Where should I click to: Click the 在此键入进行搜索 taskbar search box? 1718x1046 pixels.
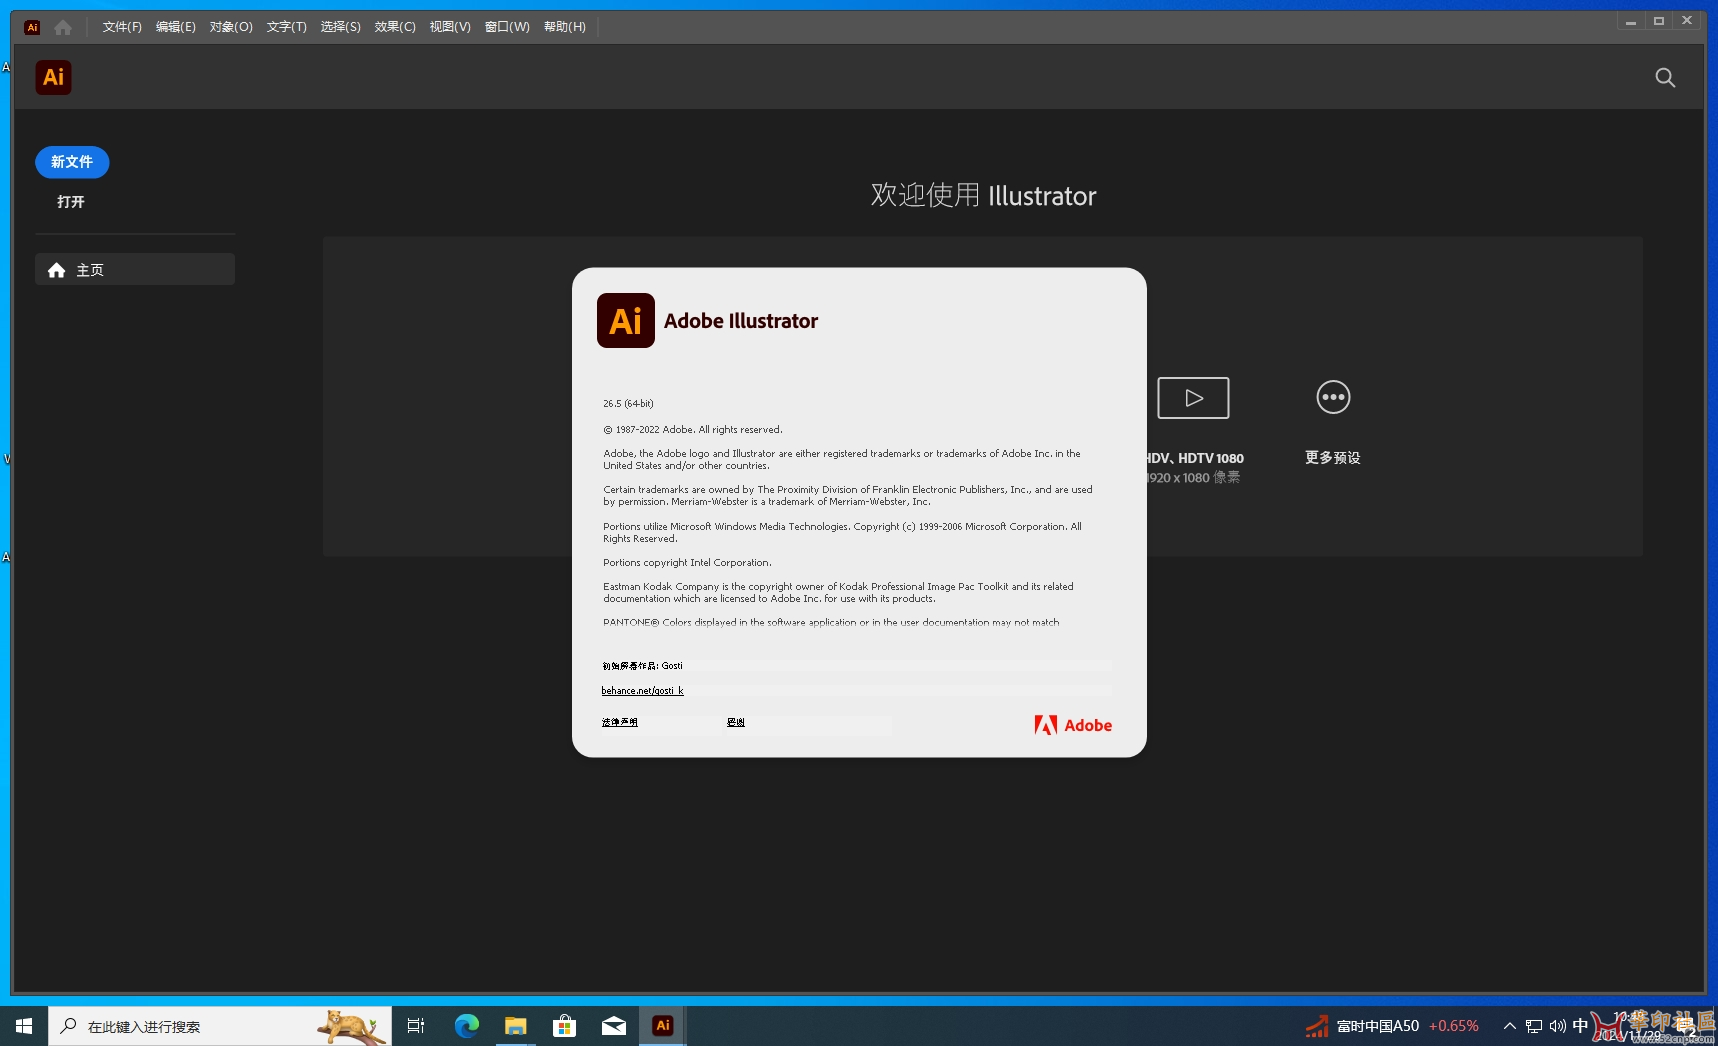pos(220,1026)
